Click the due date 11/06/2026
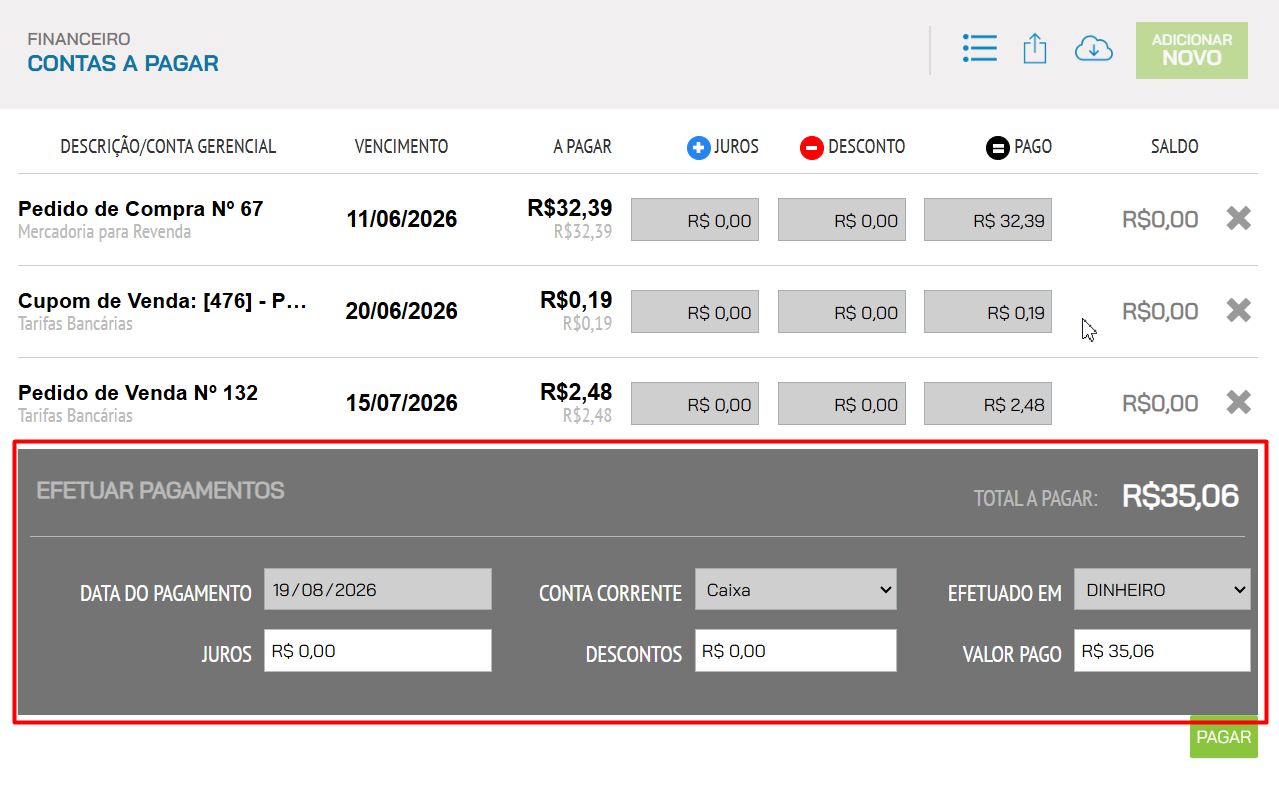 [402, 219]
